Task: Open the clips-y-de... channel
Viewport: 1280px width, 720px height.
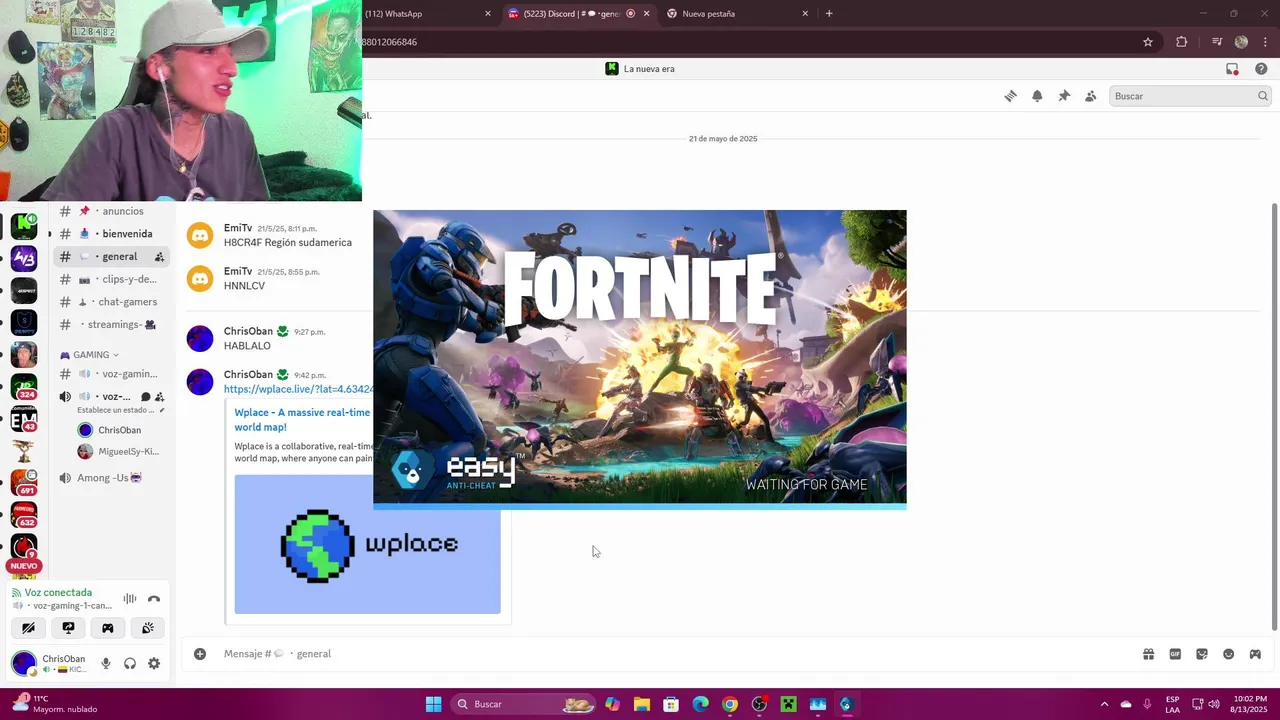Action: pyautogui.click(x=109, y=279)
